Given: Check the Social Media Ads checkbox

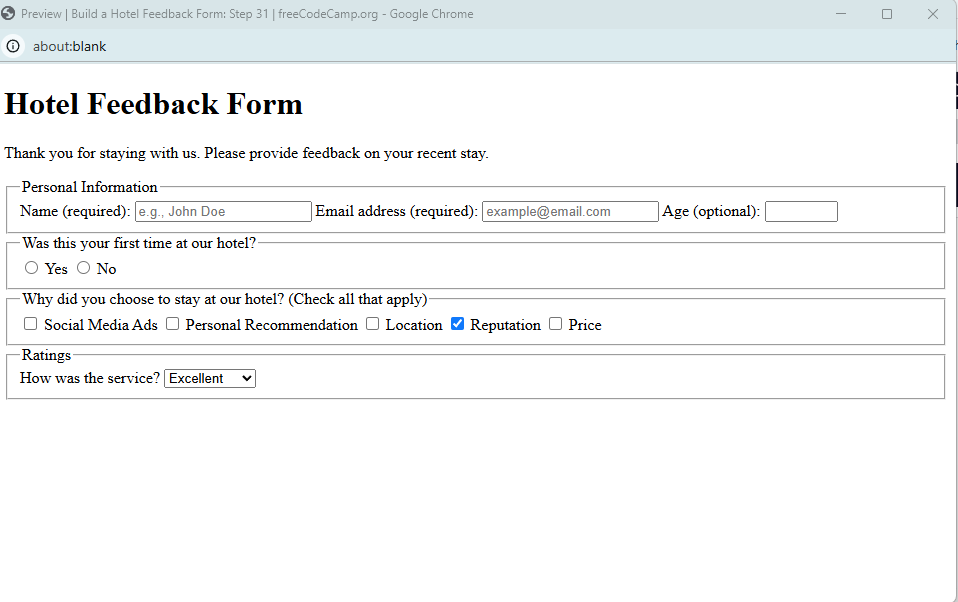Looking at the screenshot, I should coord(31,324).
